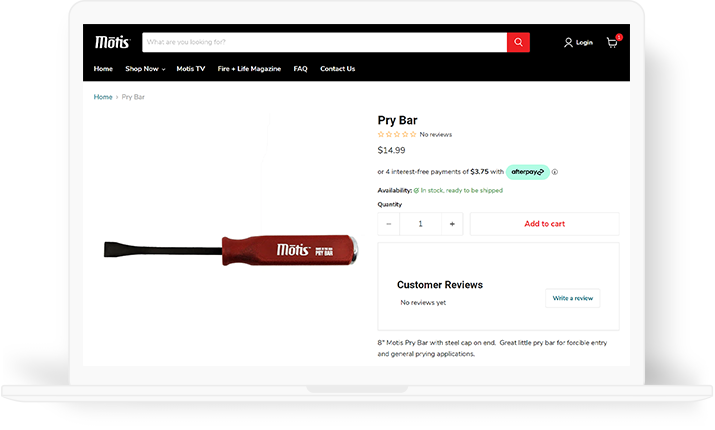Click the red search magnifier button

click(x=518, y=42)
